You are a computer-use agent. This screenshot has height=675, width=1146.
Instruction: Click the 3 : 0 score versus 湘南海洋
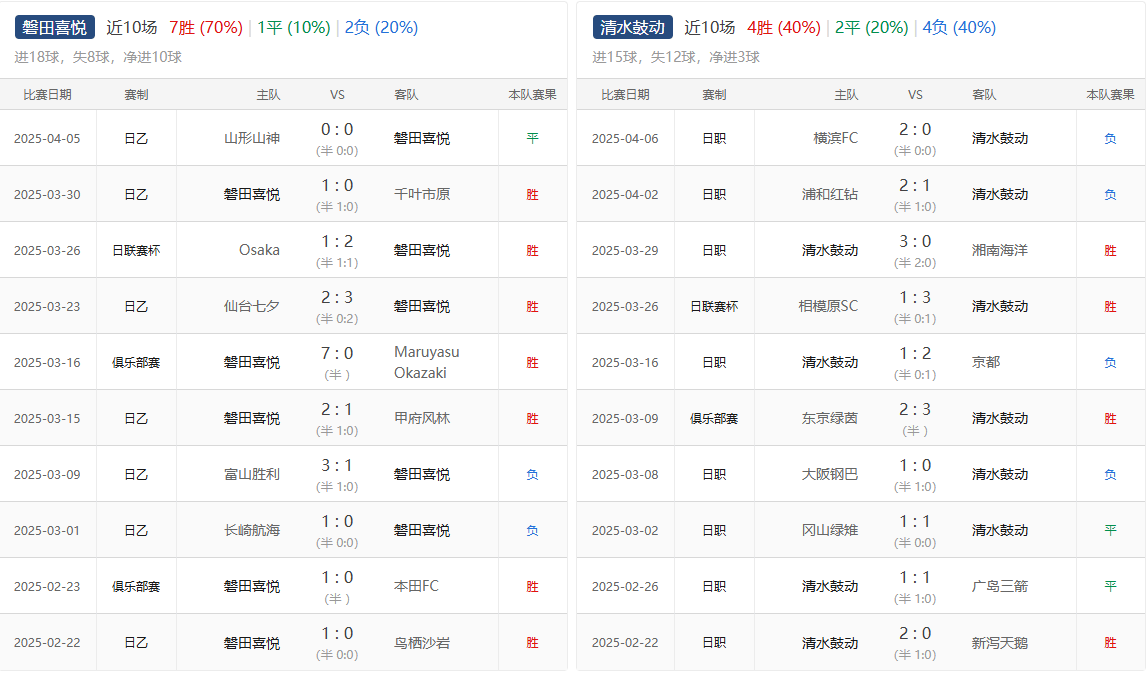pos(915,241)
